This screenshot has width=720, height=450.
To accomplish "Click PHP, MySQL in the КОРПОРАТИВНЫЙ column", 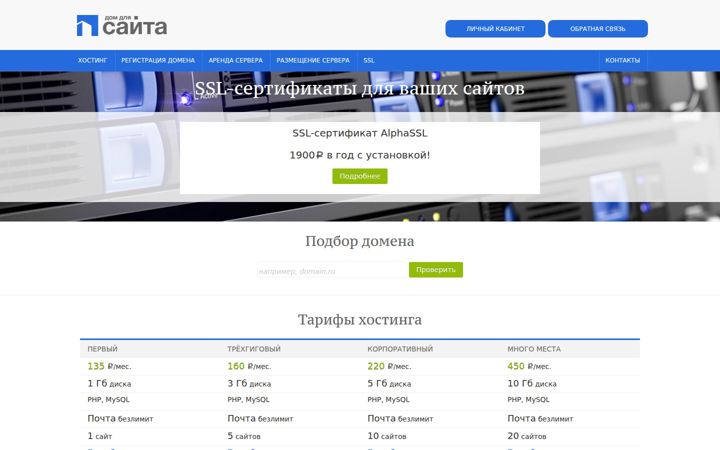I will 388,399.
